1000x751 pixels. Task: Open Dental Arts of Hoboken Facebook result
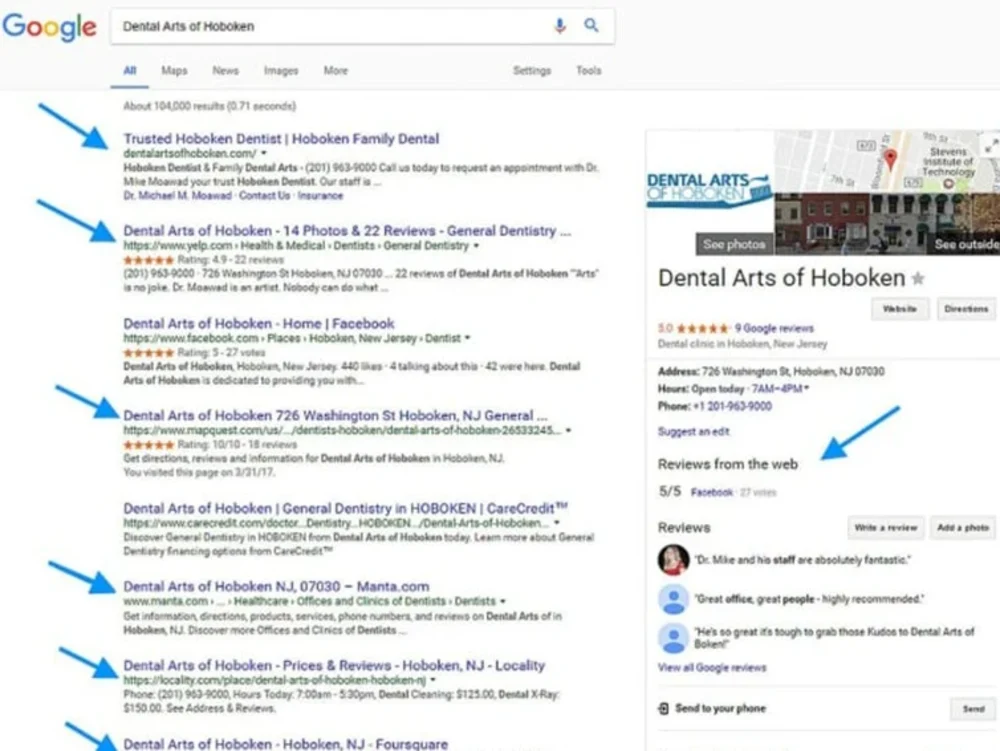[x=259, y=323]
